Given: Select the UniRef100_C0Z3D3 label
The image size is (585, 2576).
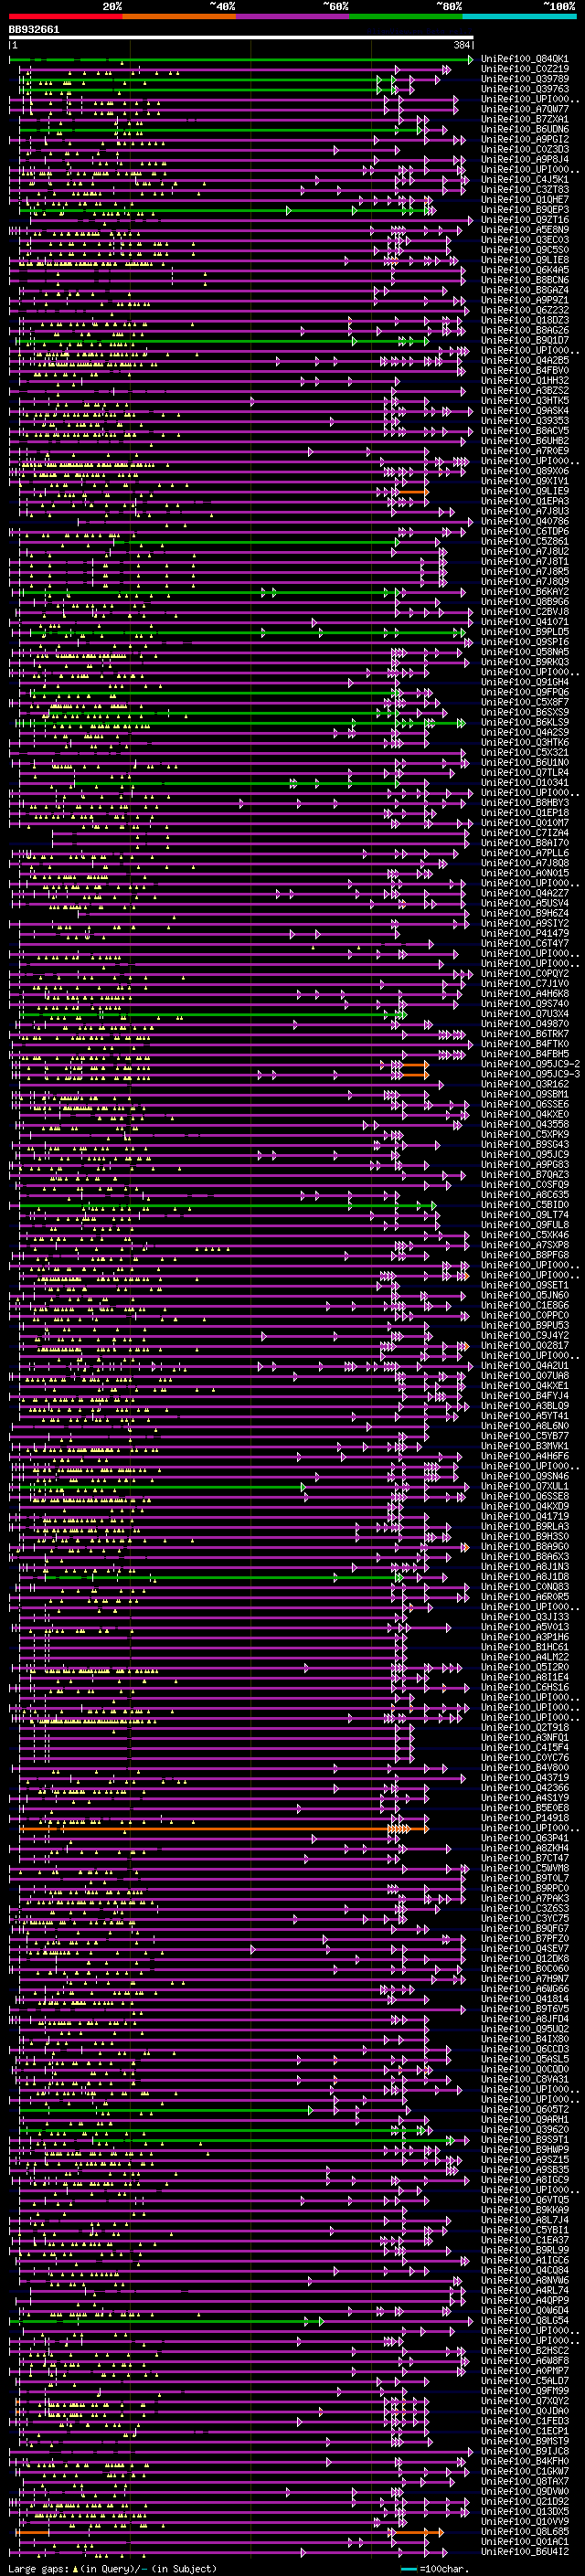Looking at the screenshot, I should pyautogui.click(x=525, y=149).
